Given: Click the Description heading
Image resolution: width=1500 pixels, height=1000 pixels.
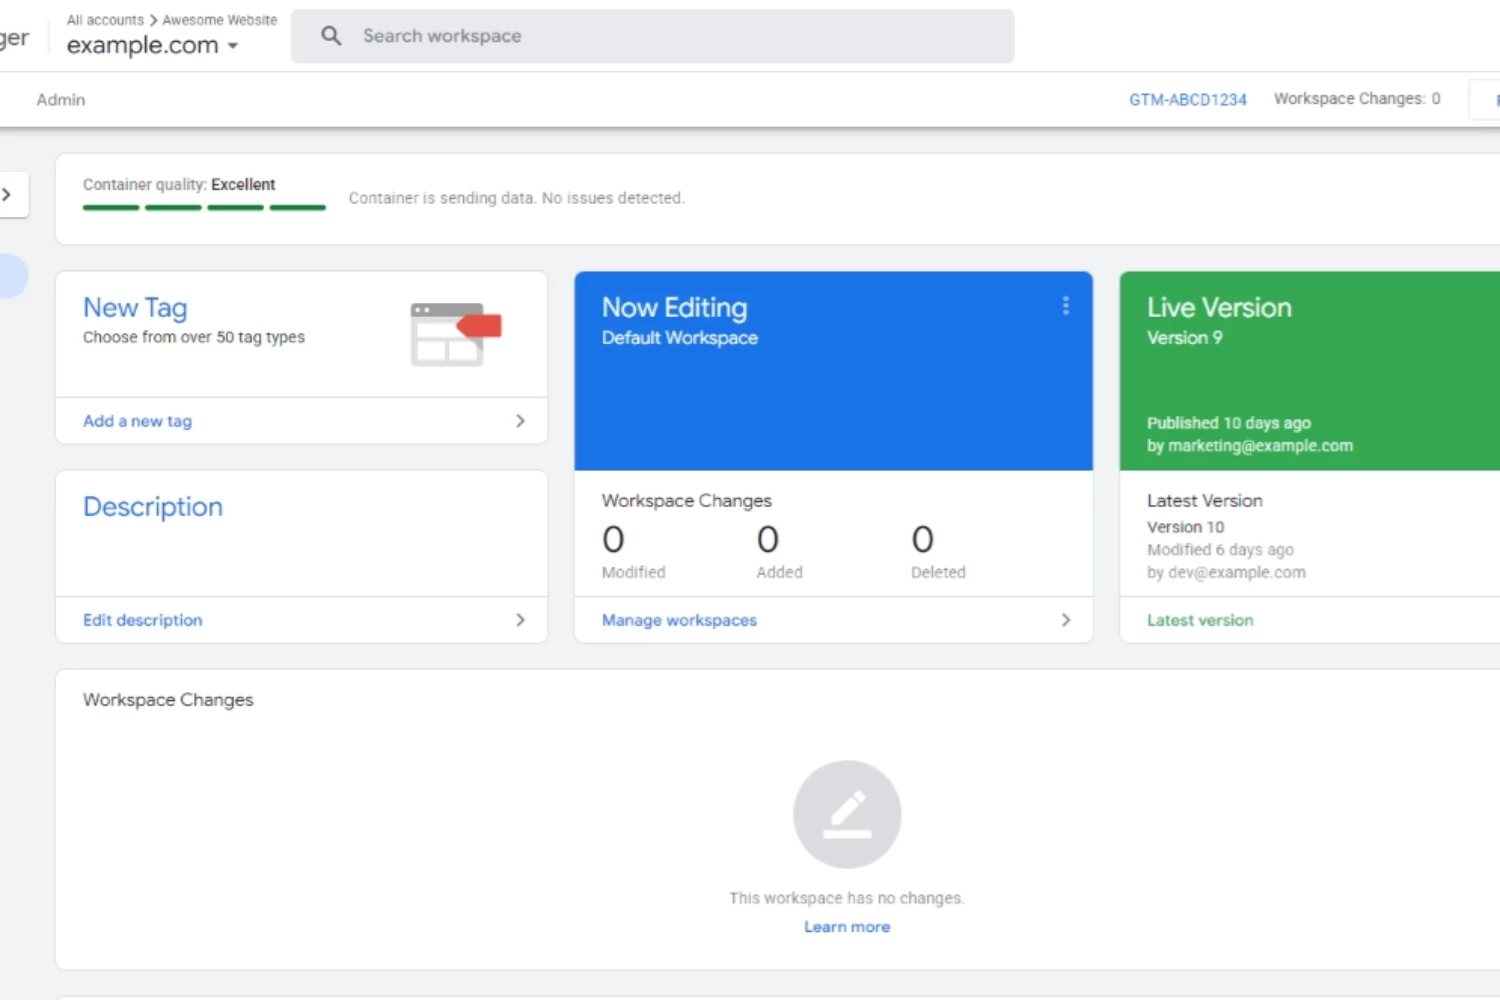Looking at the screenshot, I should pyautogui.click(x=153, y=507).
